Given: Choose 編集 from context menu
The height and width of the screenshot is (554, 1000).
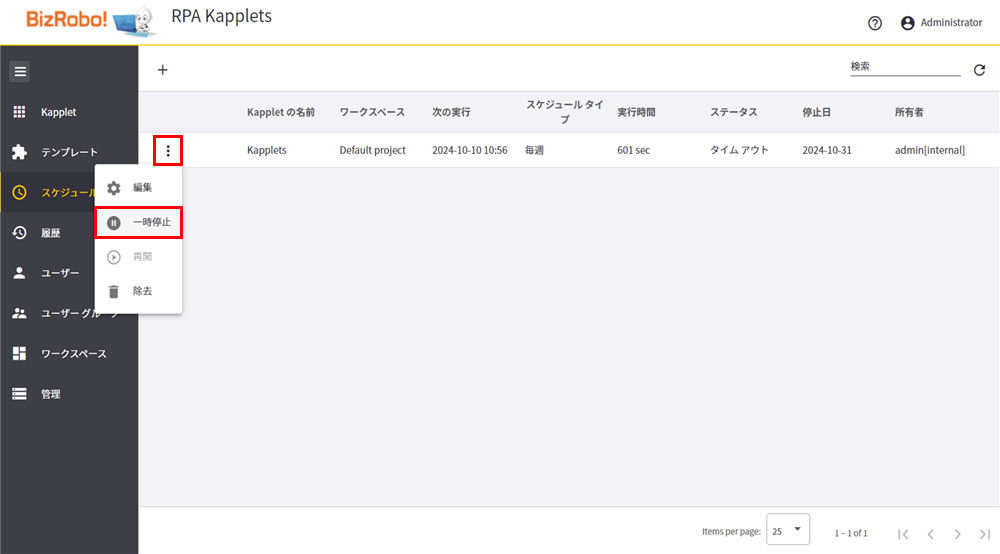Looking at the screenshot, I should tap(138, 187).
